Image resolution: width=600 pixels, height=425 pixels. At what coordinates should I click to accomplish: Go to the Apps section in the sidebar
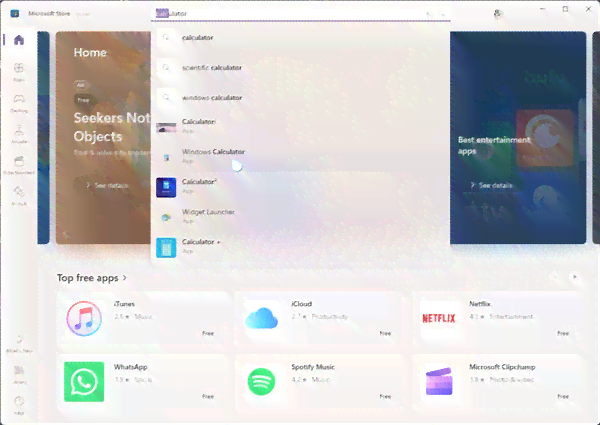coord(19,72)
